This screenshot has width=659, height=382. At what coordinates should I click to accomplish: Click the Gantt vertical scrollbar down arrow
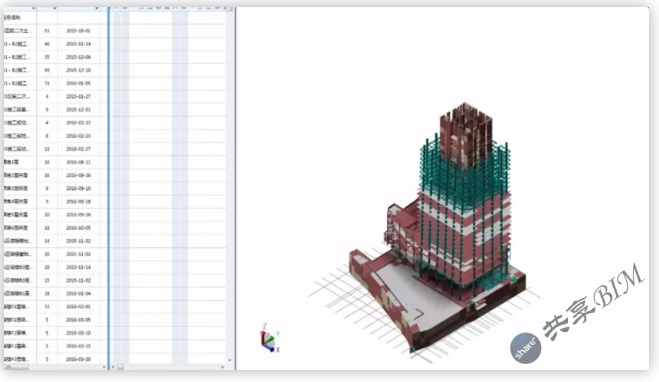tap(229, 360)
